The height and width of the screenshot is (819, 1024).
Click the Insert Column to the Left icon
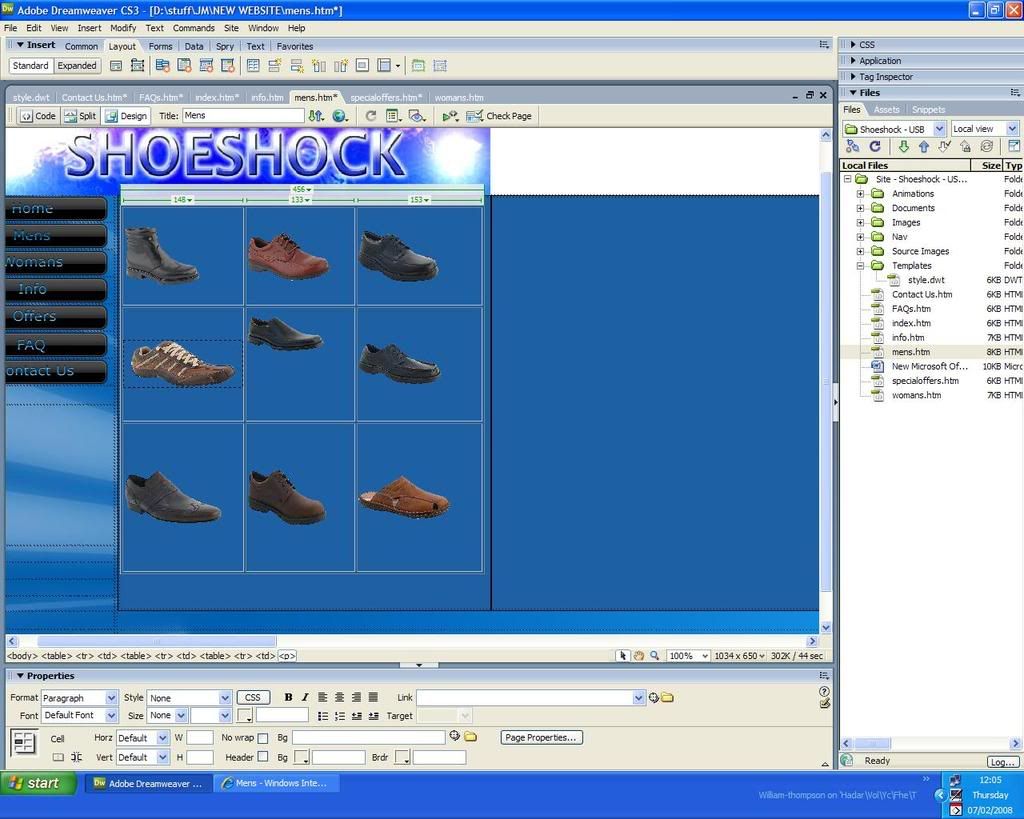(x=319, y=65)
